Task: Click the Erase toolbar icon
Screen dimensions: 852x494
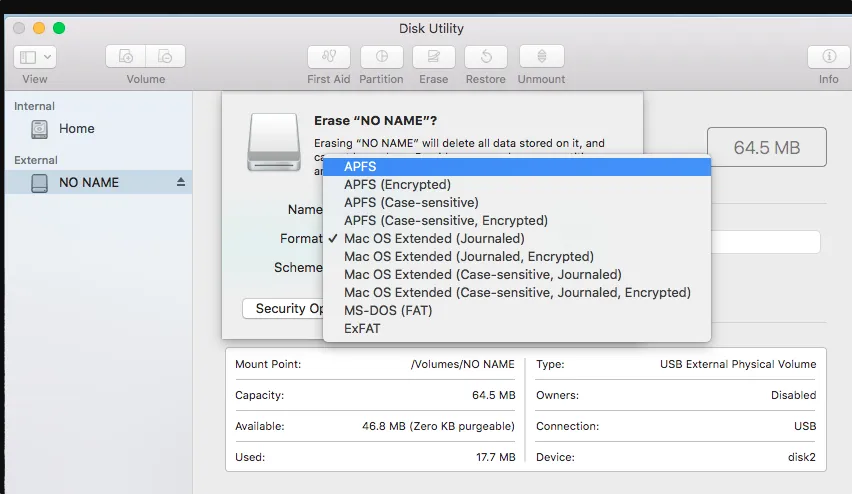Action: (x=434, y=56)
